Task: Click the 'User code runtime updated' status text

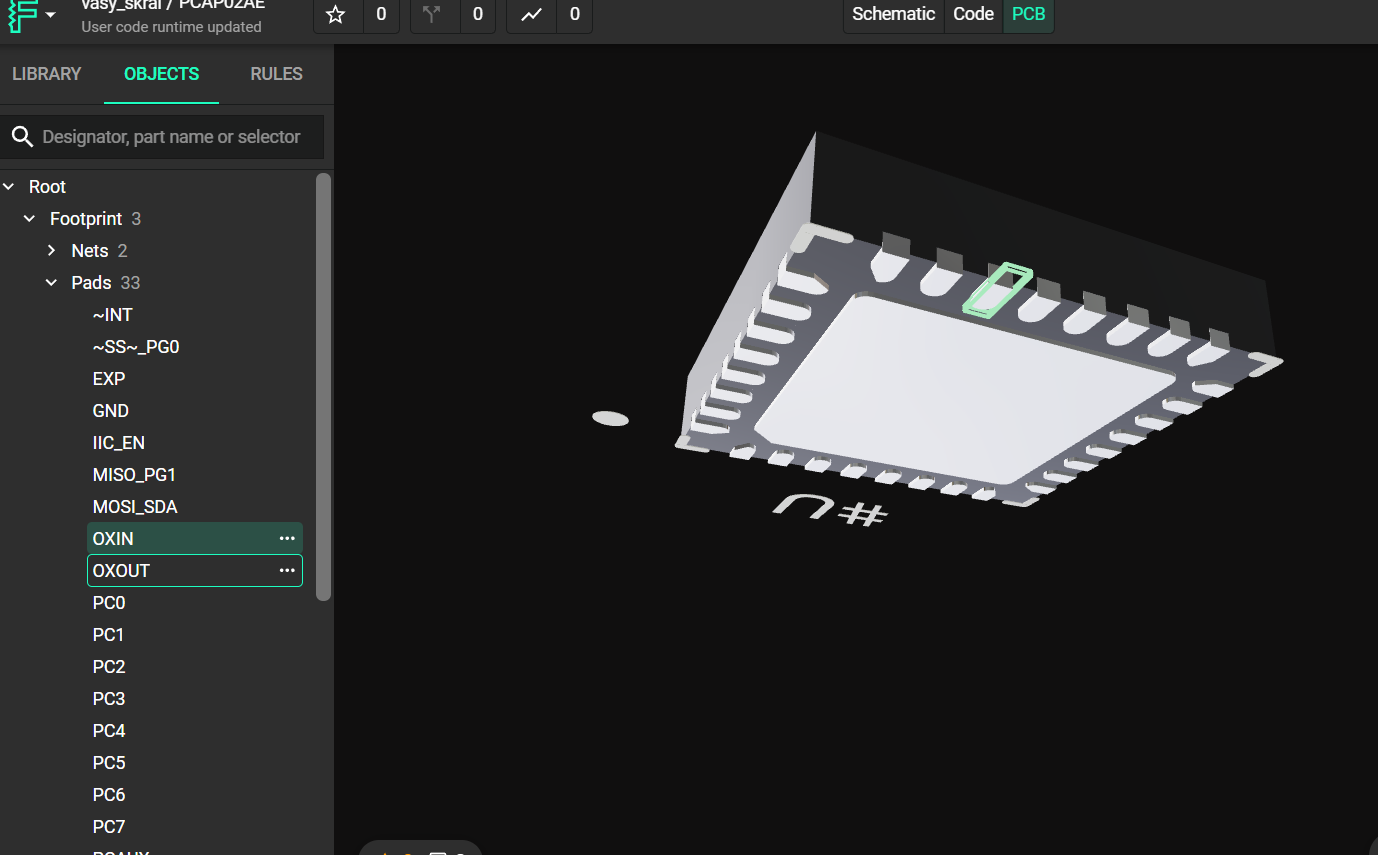Action: pyautogui.click(x=171, y=27)
